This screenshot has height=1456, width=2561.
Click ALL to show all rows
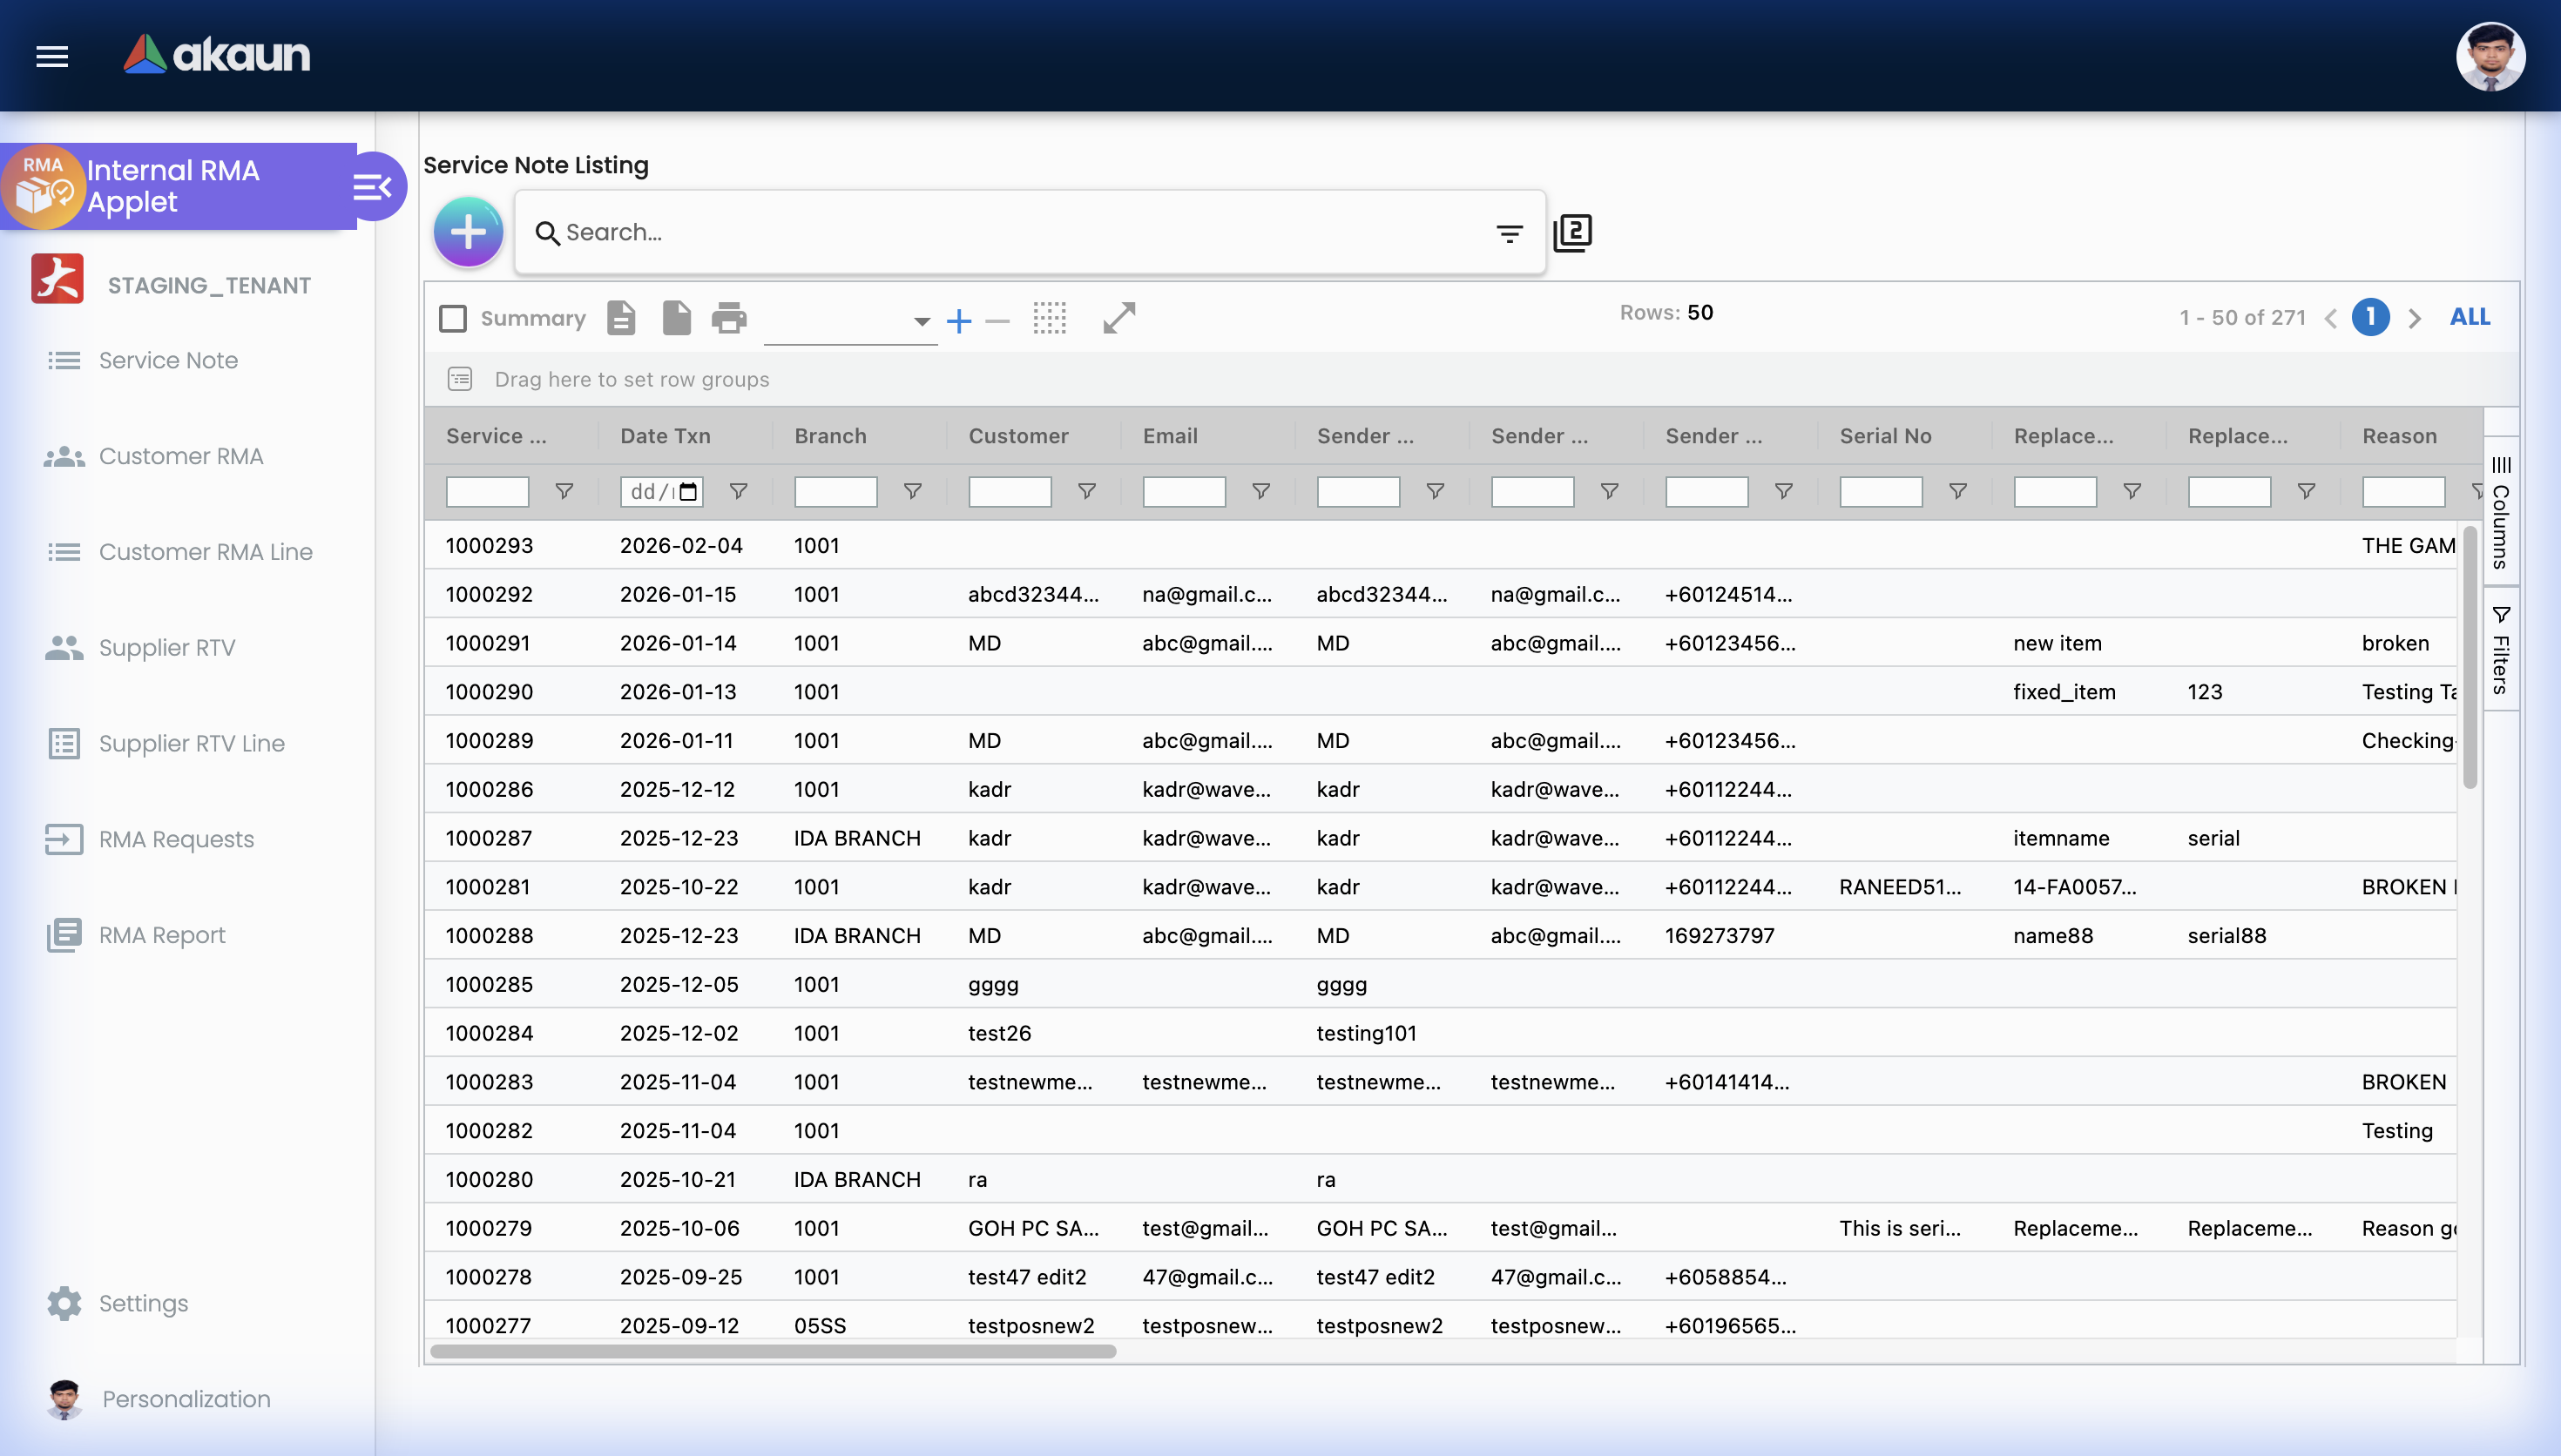tap(2469, 317)
